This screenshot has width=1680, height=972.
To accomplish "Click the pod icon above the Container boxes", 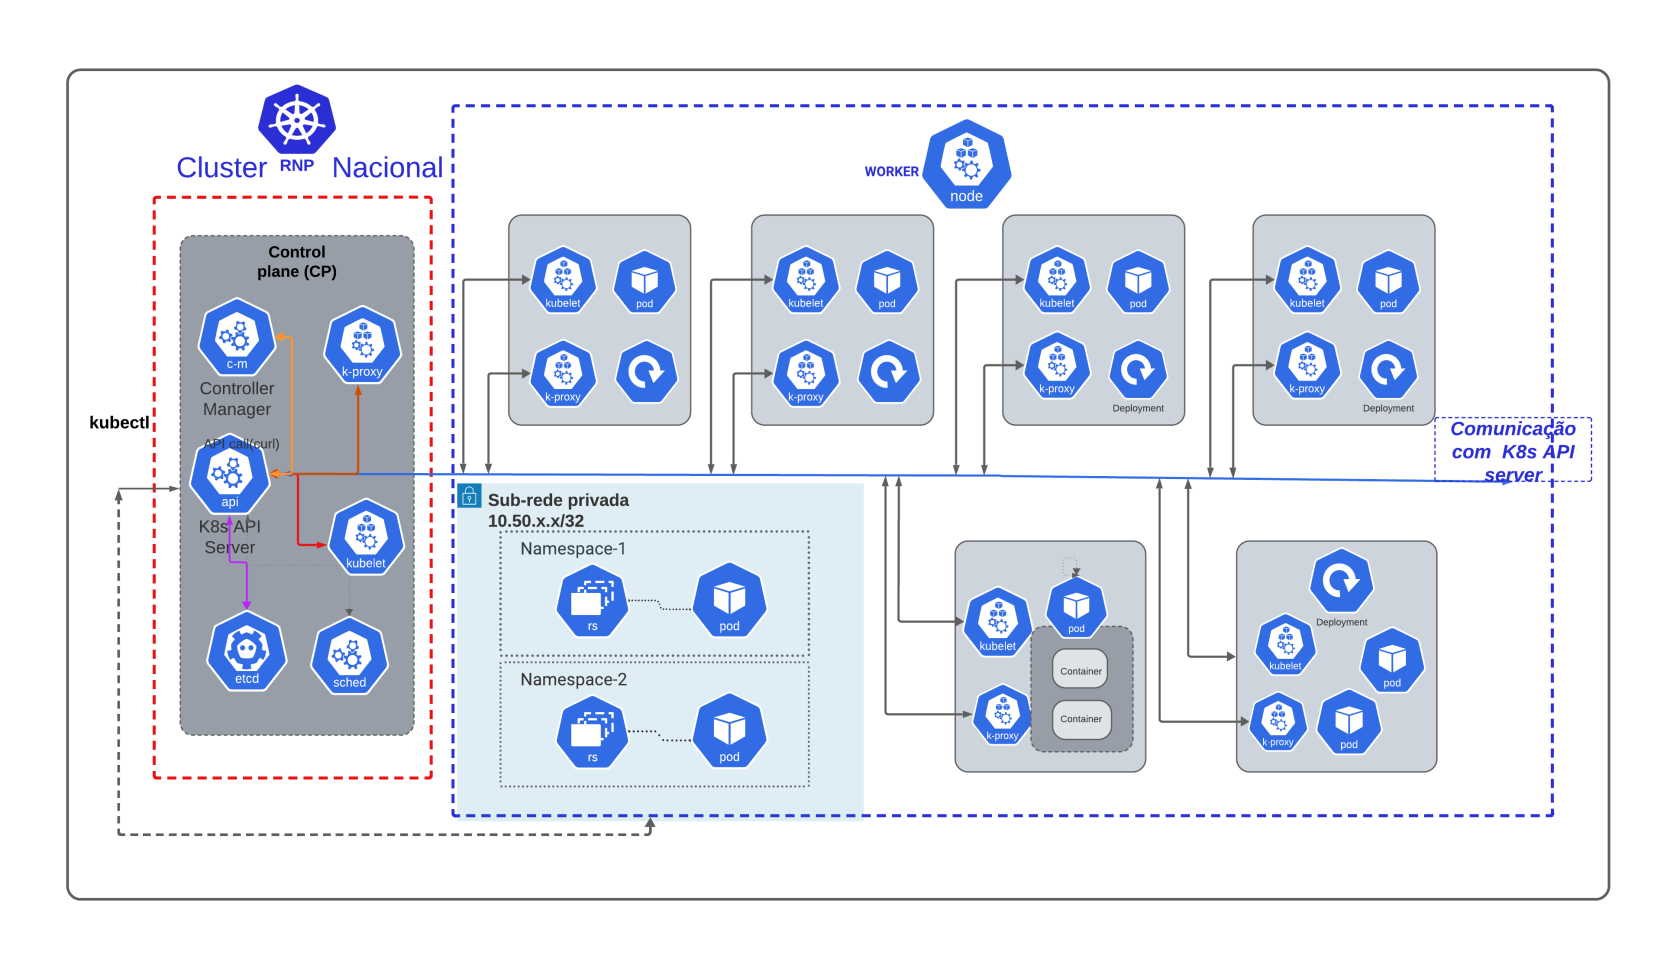I will pos(1076,607).
